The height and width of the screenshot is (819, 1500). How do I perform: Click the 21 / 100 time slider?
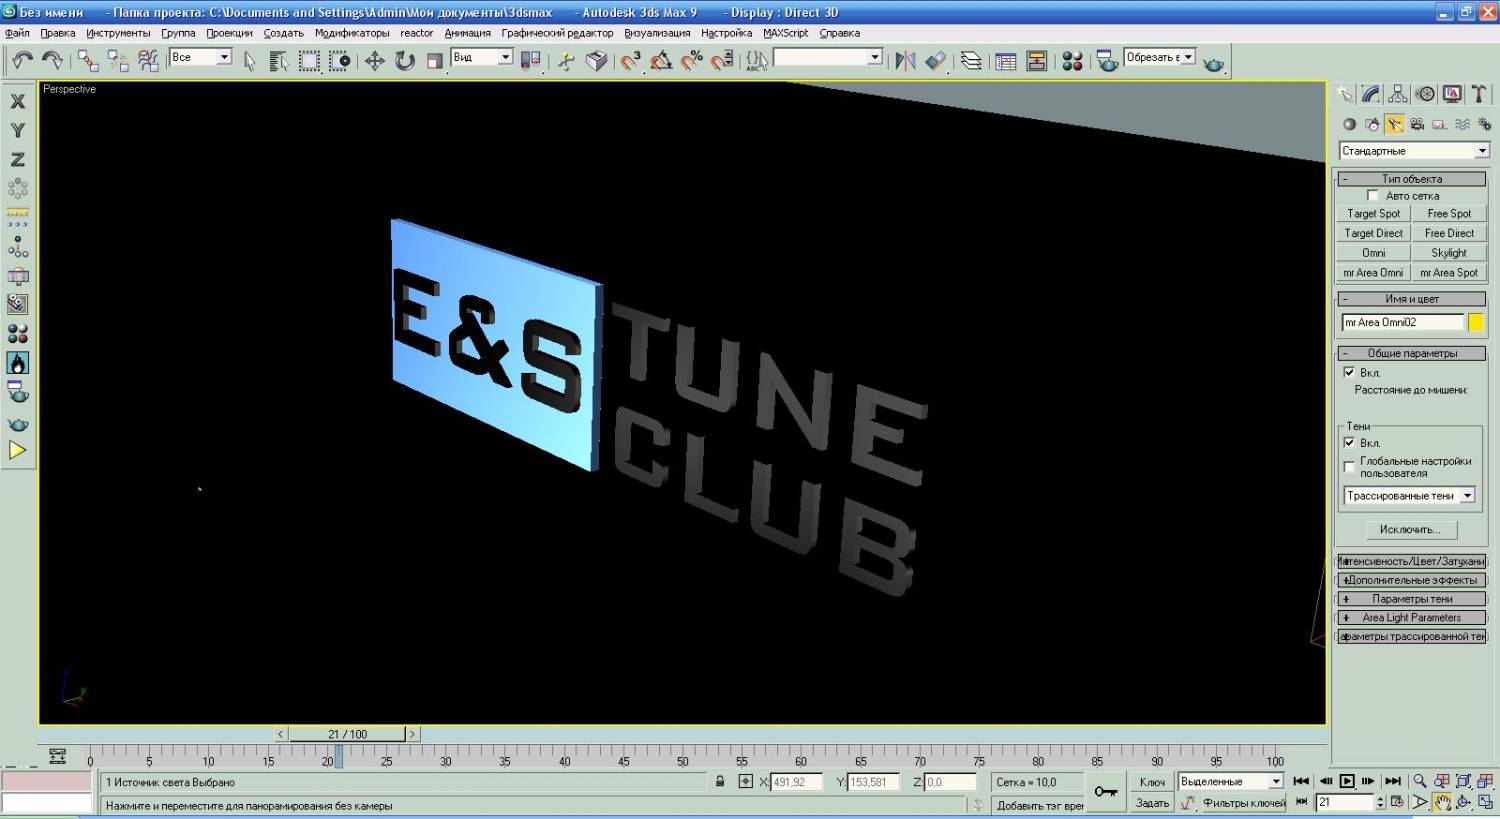(347, 734)
